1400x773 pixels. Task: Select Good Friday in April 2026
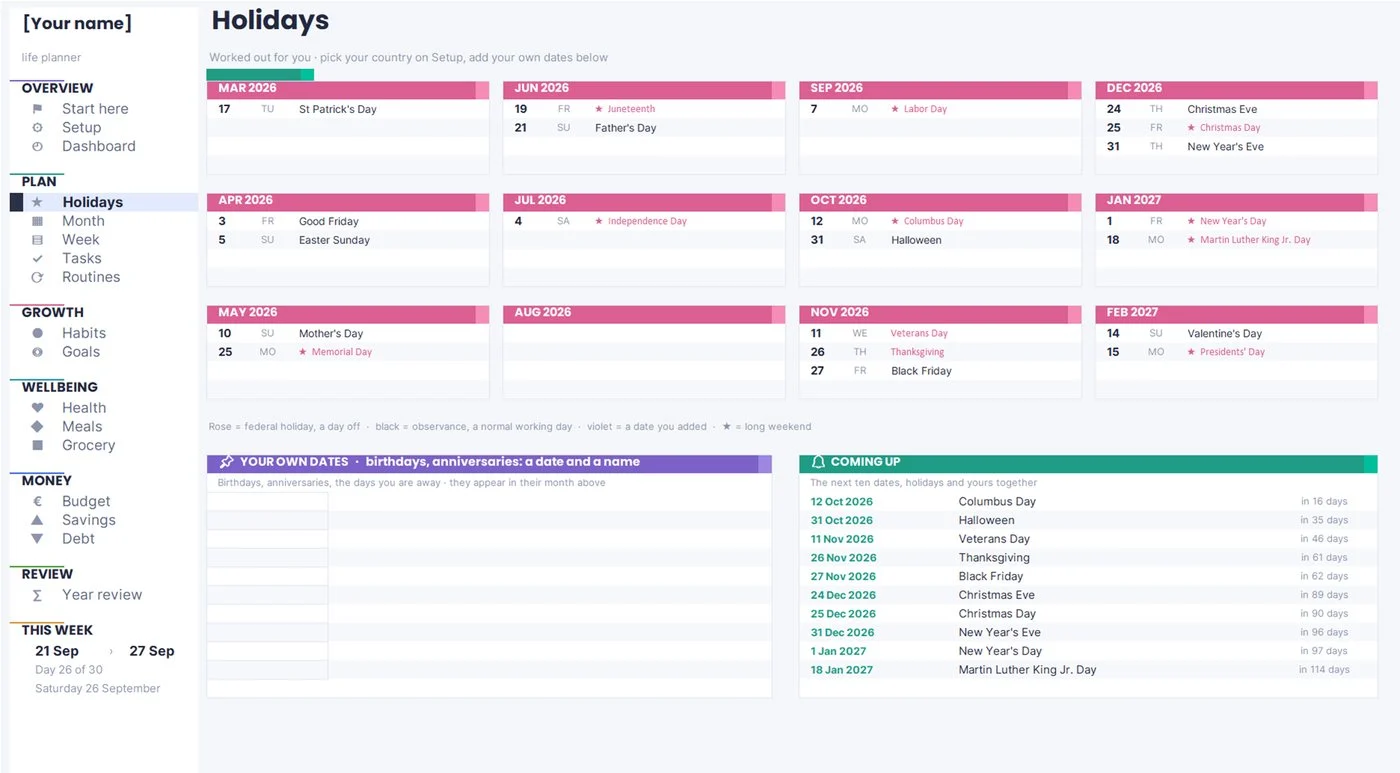(x=329, y=221)
